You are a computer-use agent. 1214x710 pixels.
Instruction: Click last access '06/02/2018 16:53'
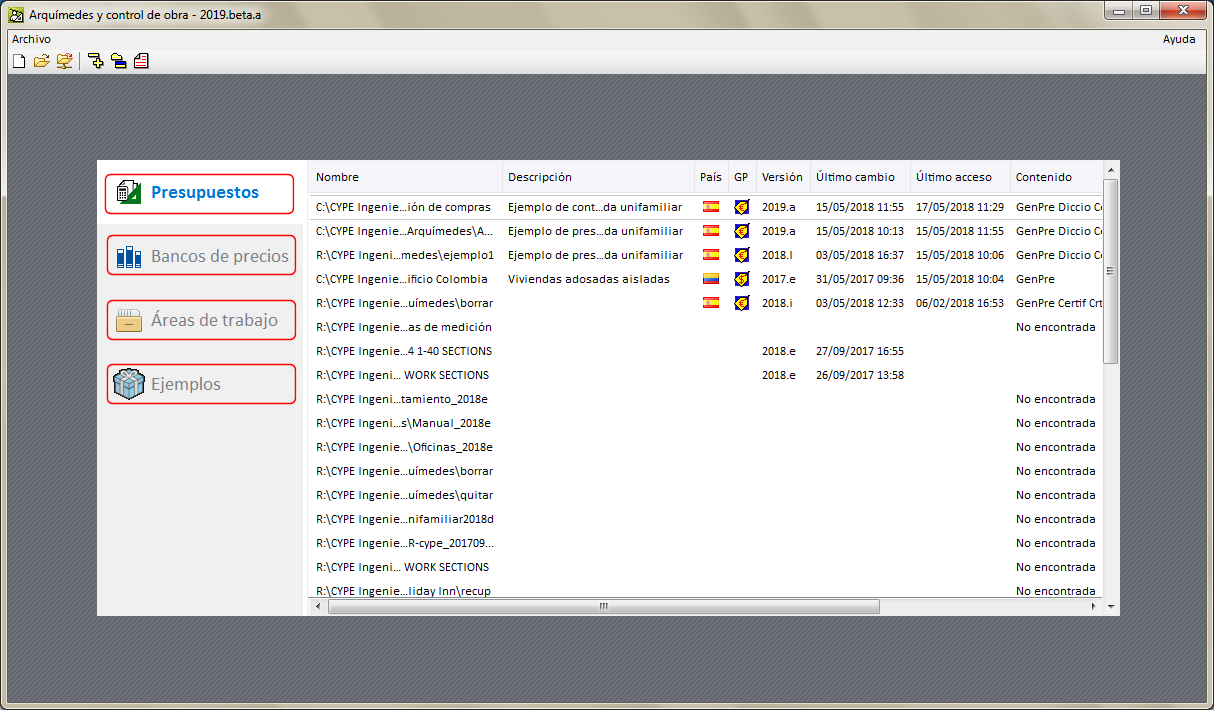pos(960,303)
